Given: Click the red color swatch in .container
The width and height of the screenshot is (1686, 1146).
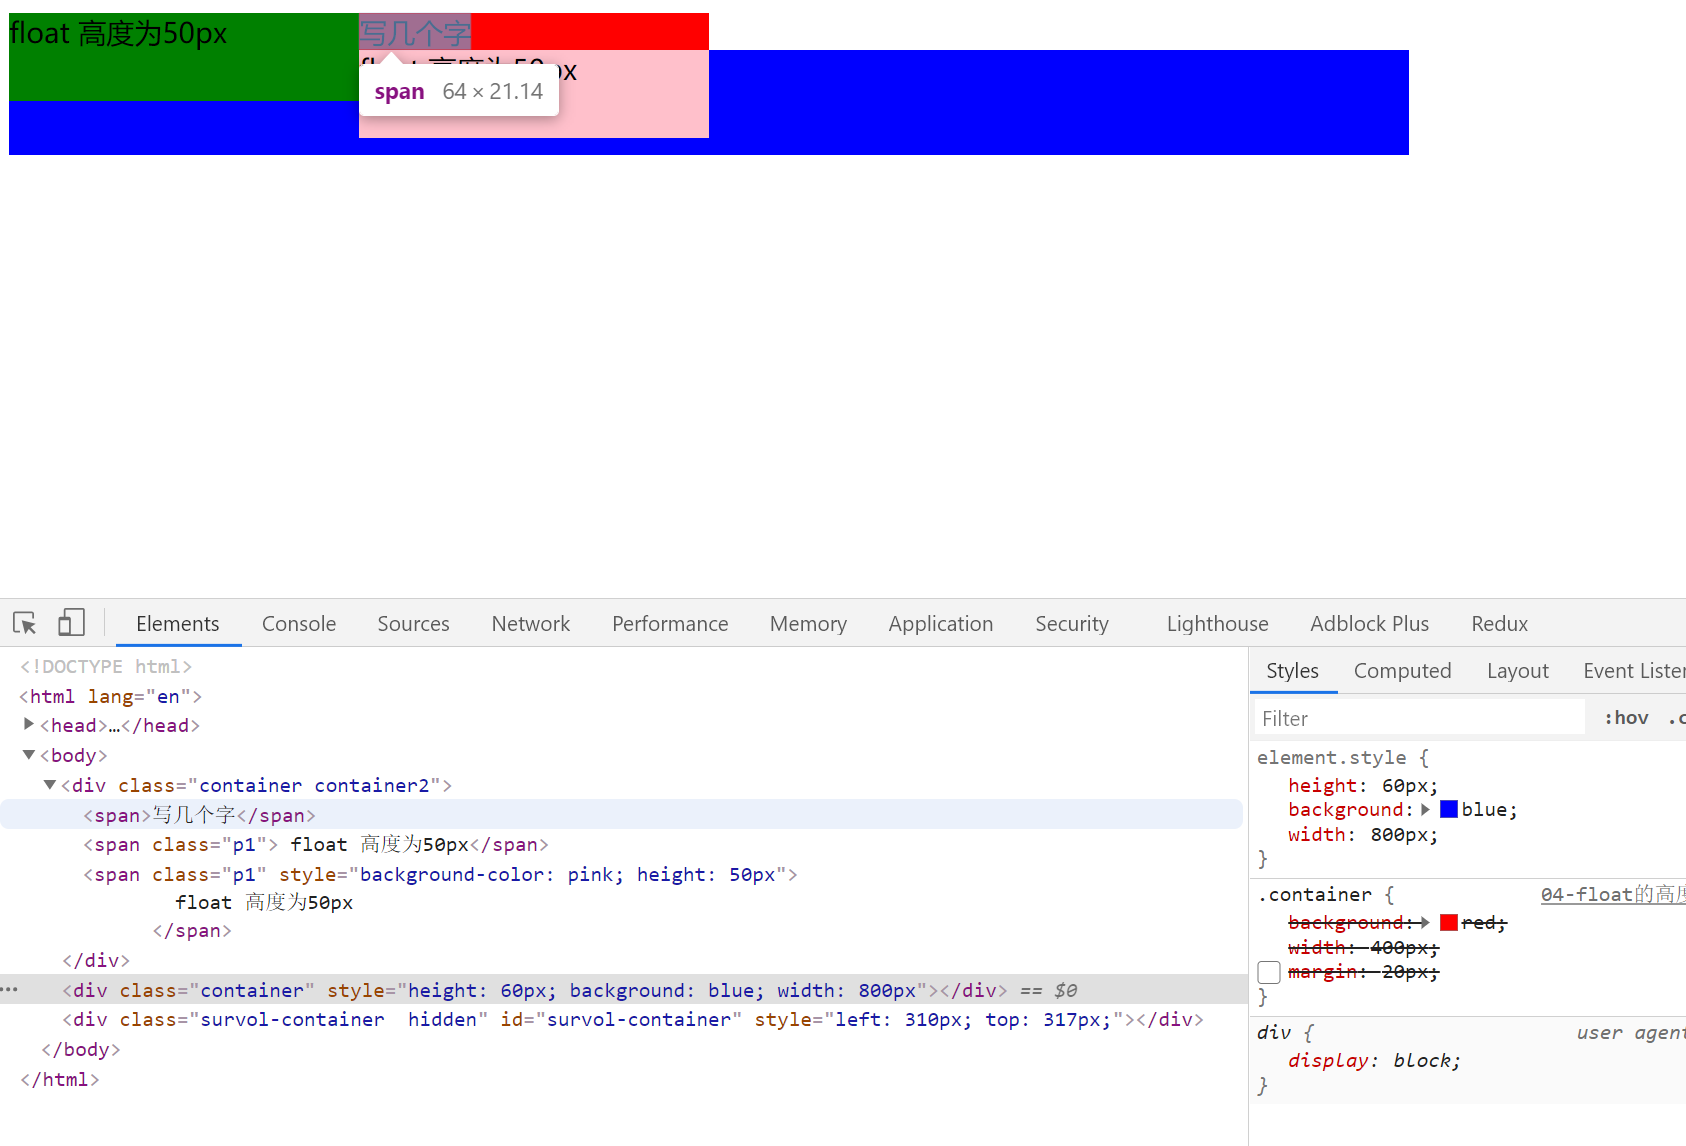Looking at the screenshot, I should tap(1449, 922).
